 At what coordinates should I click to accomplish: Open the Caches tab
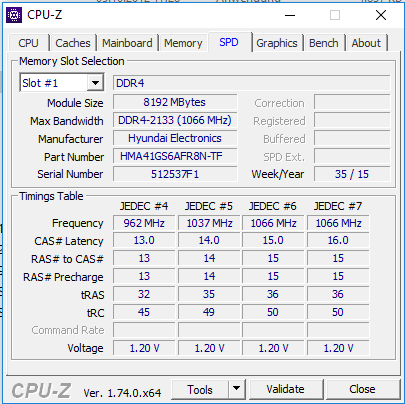click(x=73, y=43)
